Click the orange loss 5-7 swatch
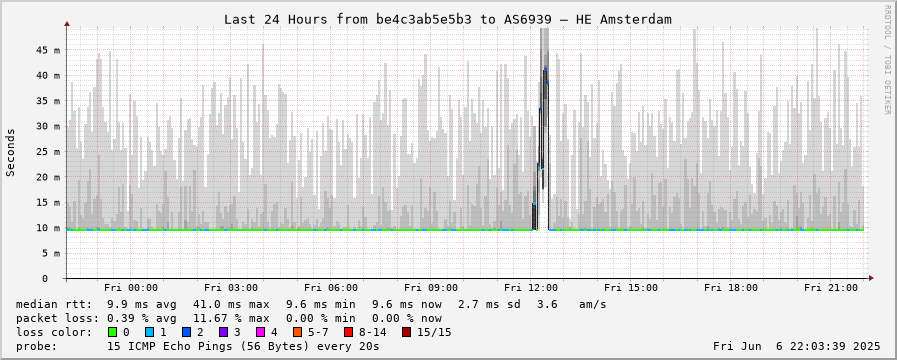Screen dimensions: 897x360 [297, 332]
